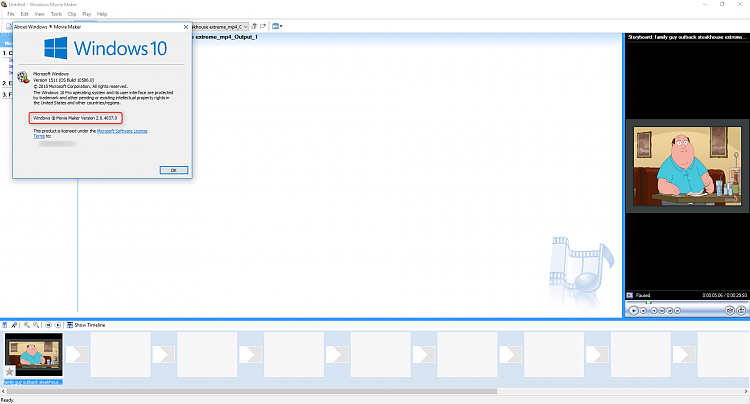Click the Take Picture icon
750x404 pixels.
coord(741,311)
